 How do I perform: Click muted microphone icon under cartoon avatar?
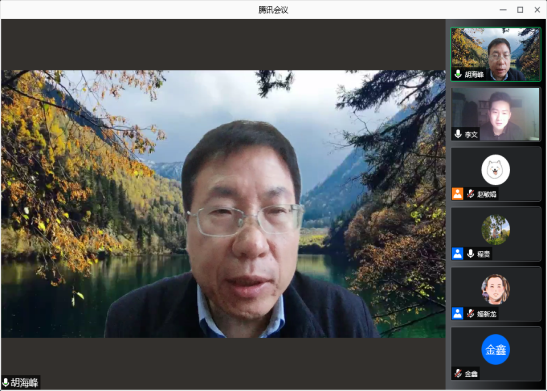point(471,313)
